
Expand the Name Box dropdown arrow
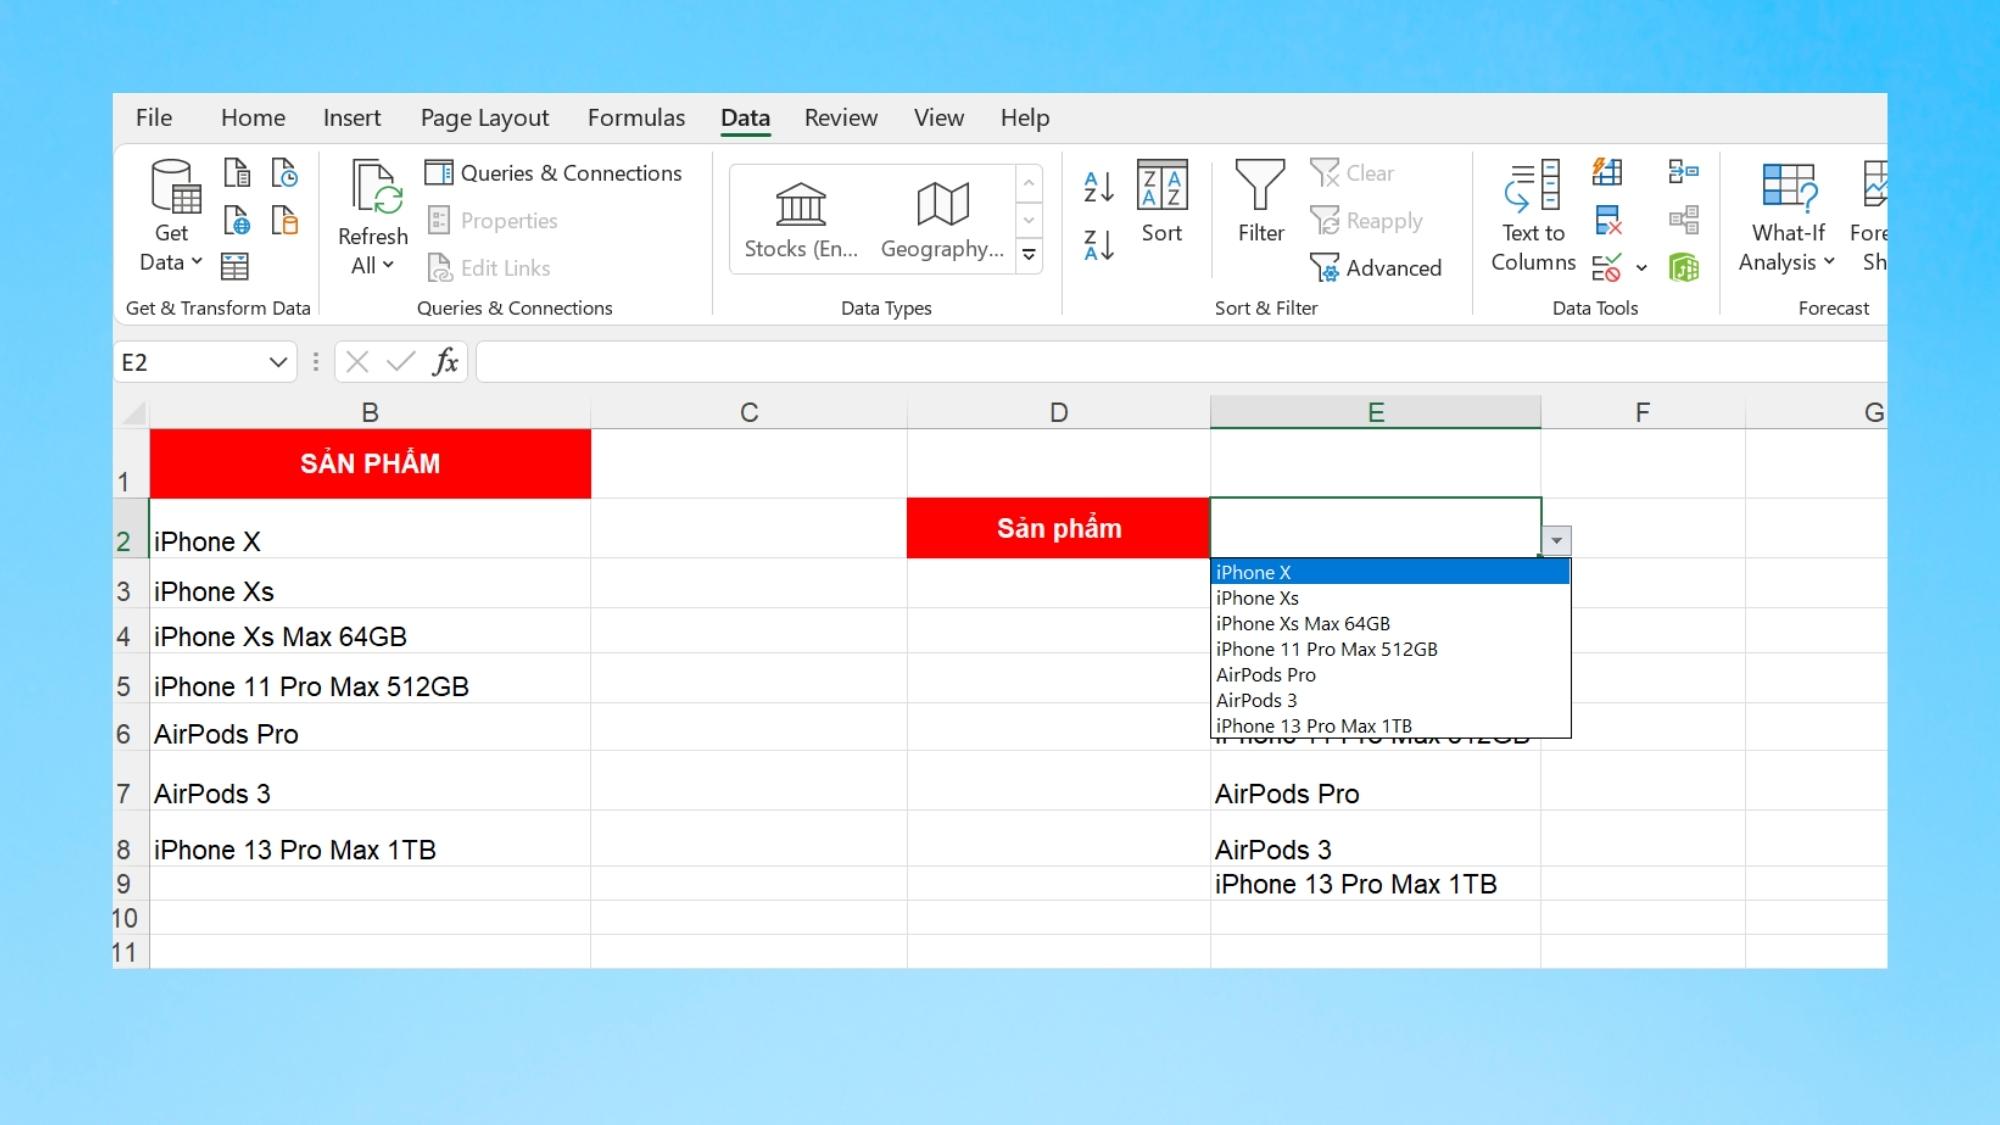278,362
